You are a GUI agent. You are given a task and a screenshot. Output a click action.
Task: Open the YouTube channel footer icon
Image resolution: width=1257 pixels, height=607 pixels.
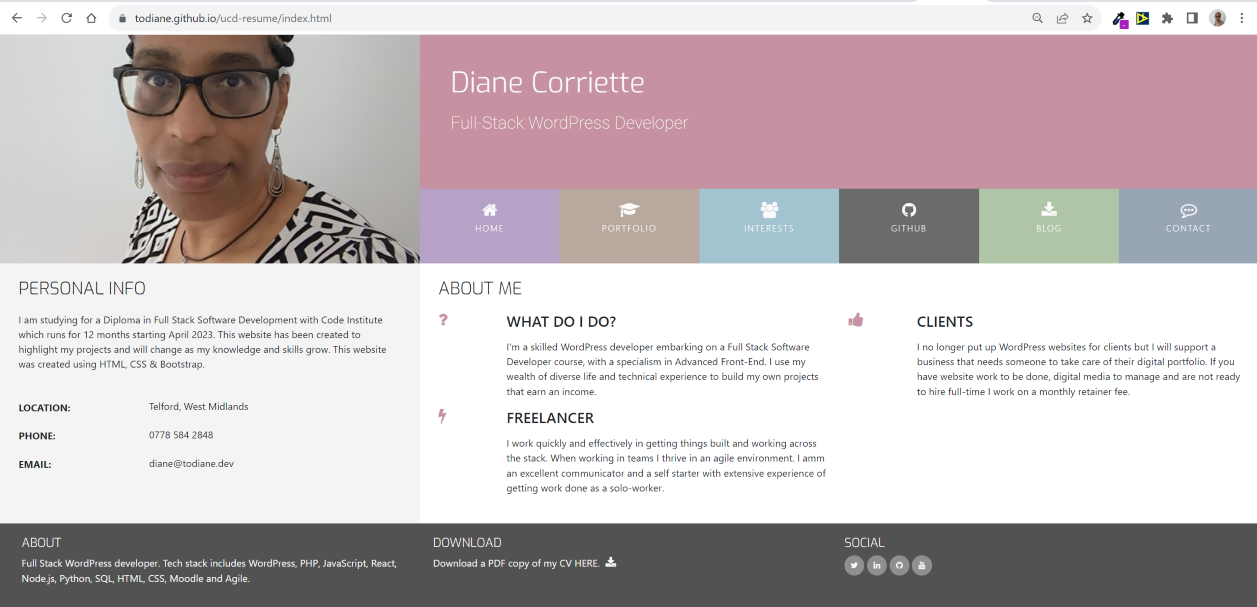click(x=921, y=565)
